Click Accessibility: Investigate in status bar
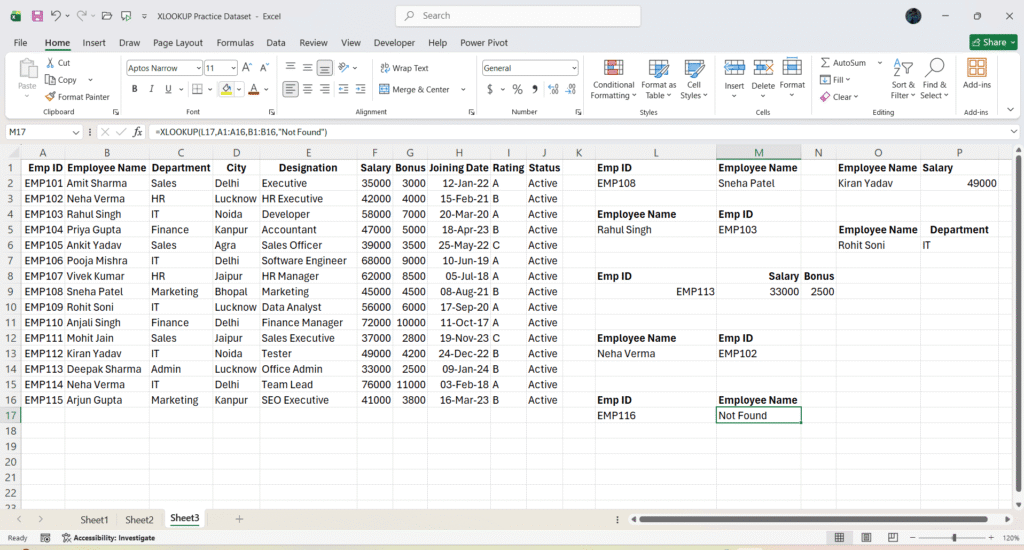Screen dimensions: 1024x550 click(x=108, y=538)
